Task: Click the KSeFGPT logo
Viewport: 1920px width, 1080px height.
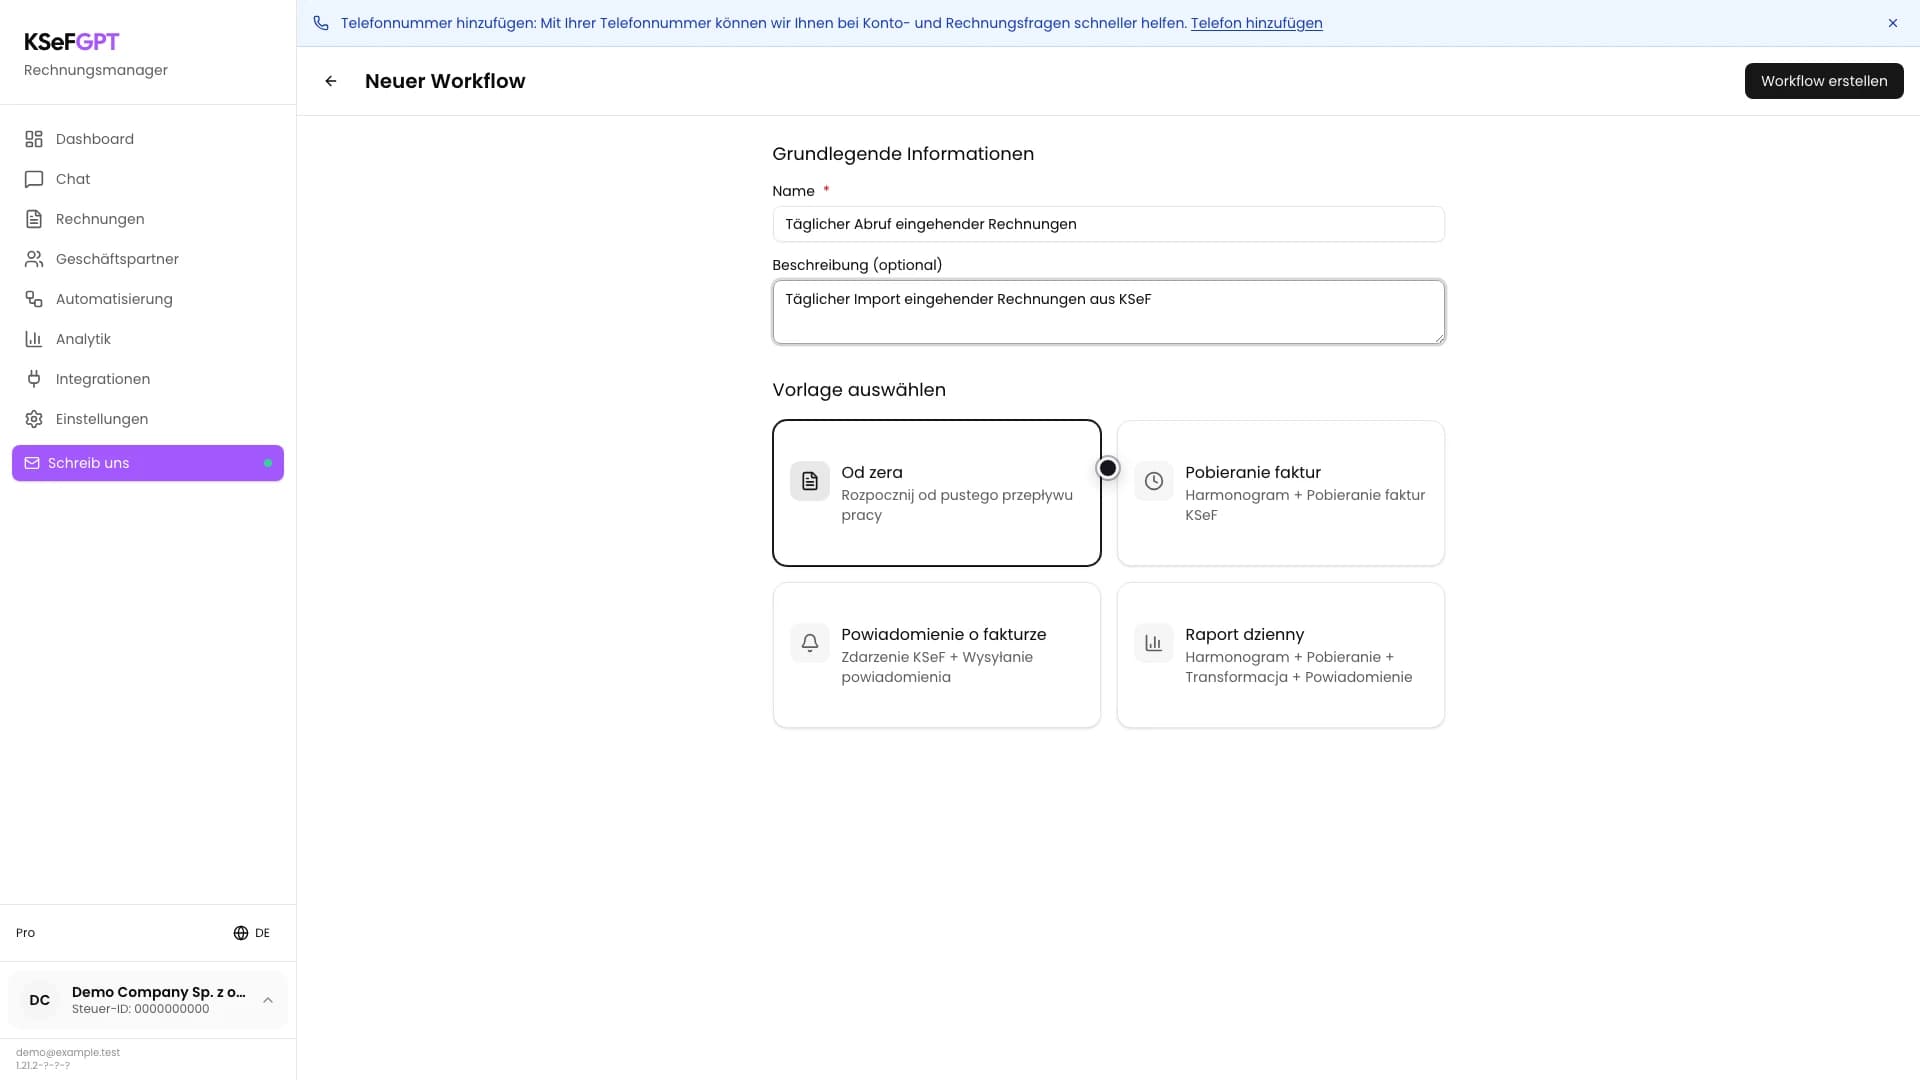Action: [x=72, y=42]
